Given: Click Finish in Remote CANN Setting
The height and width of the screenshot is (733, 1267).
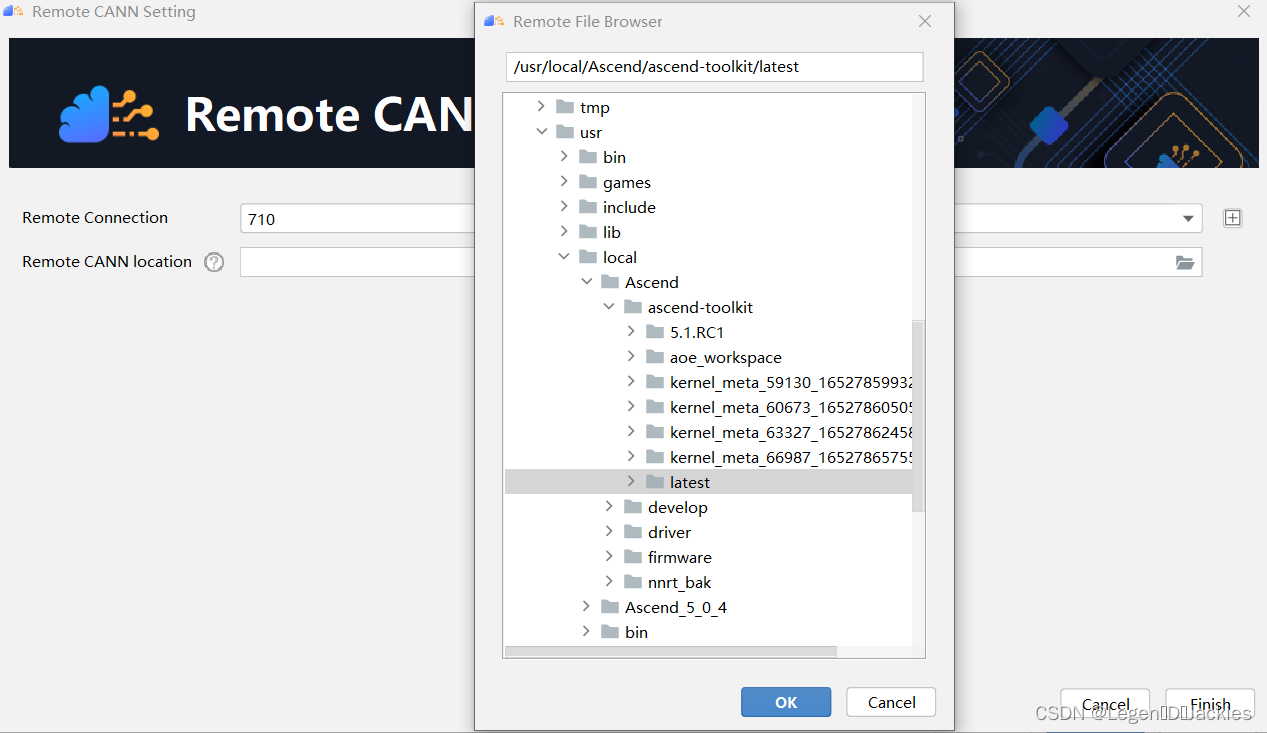Looking at the screenshot, I should tap(1210, 704).
